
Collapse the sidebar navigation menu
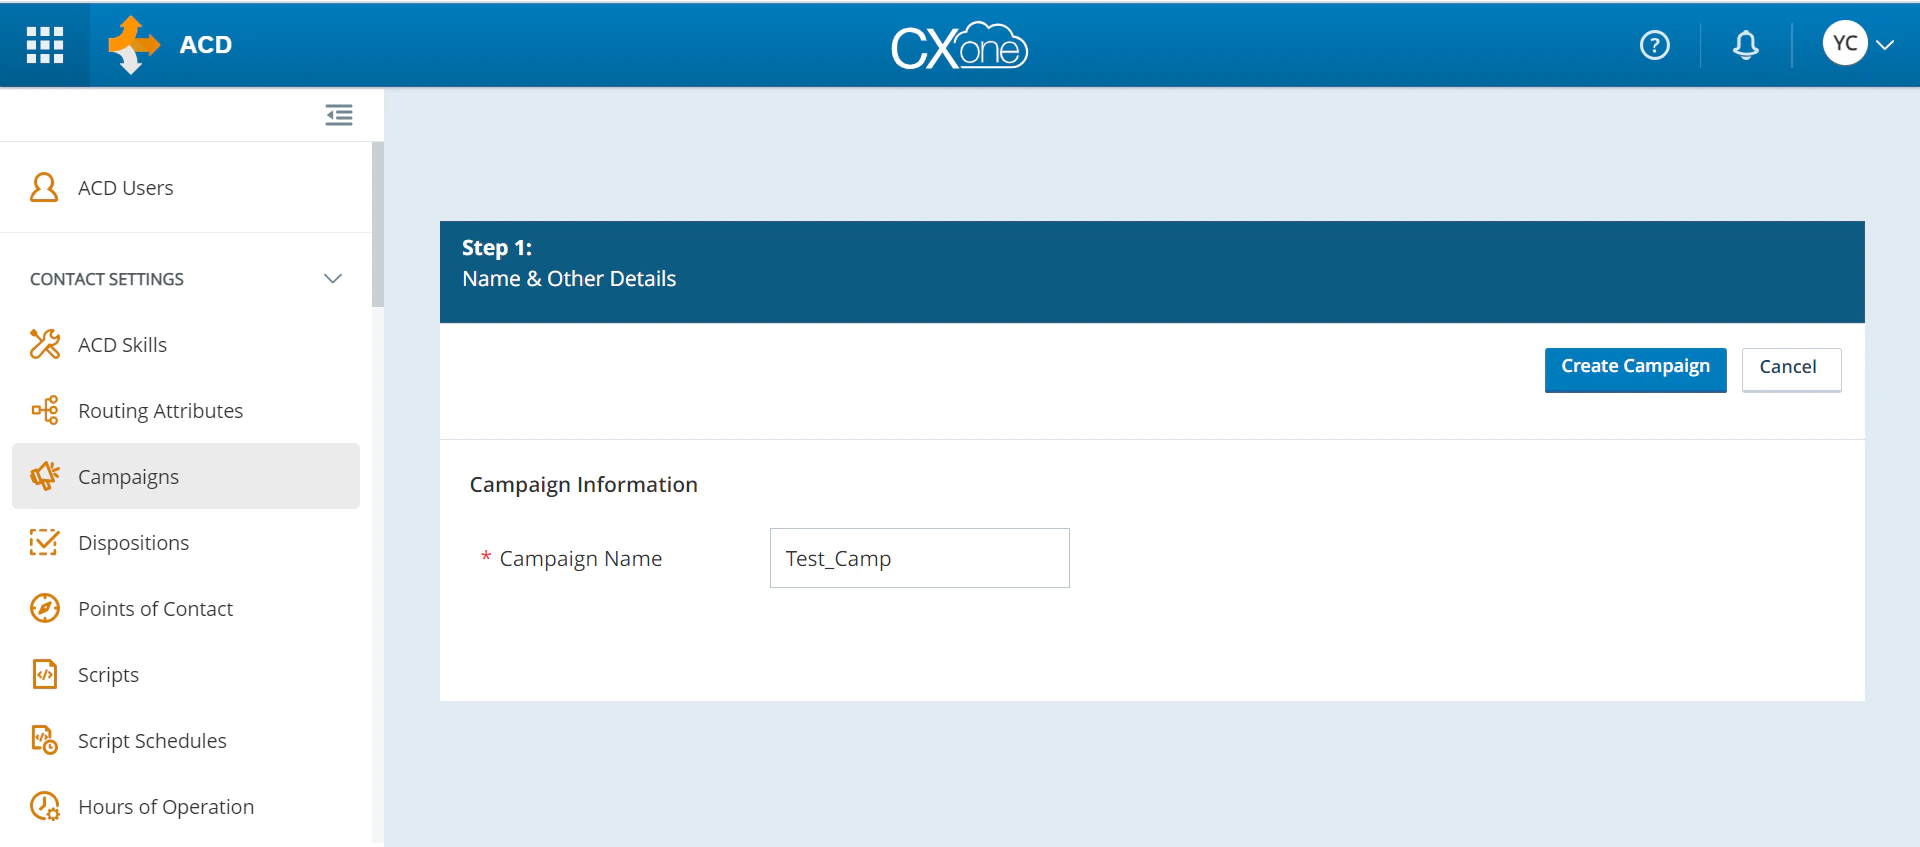(339, 115)
